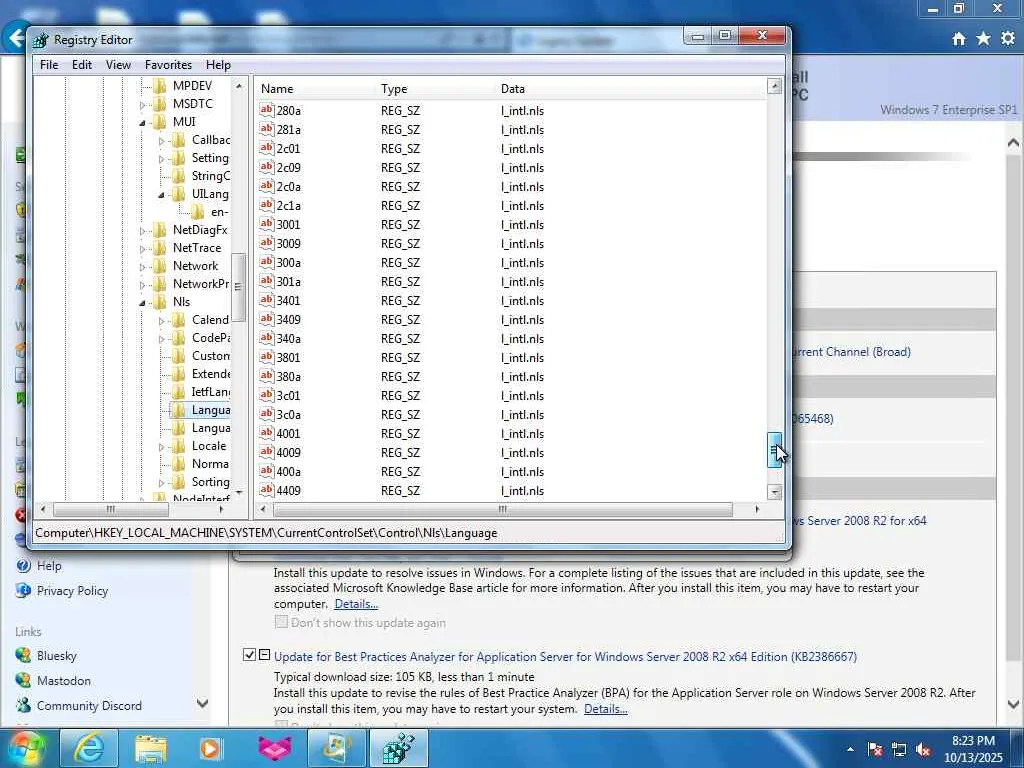Click the string value icon for 280a
The width and height of the screenshot is (1024, 768).
pyautogui.click(x=266, y=110)
